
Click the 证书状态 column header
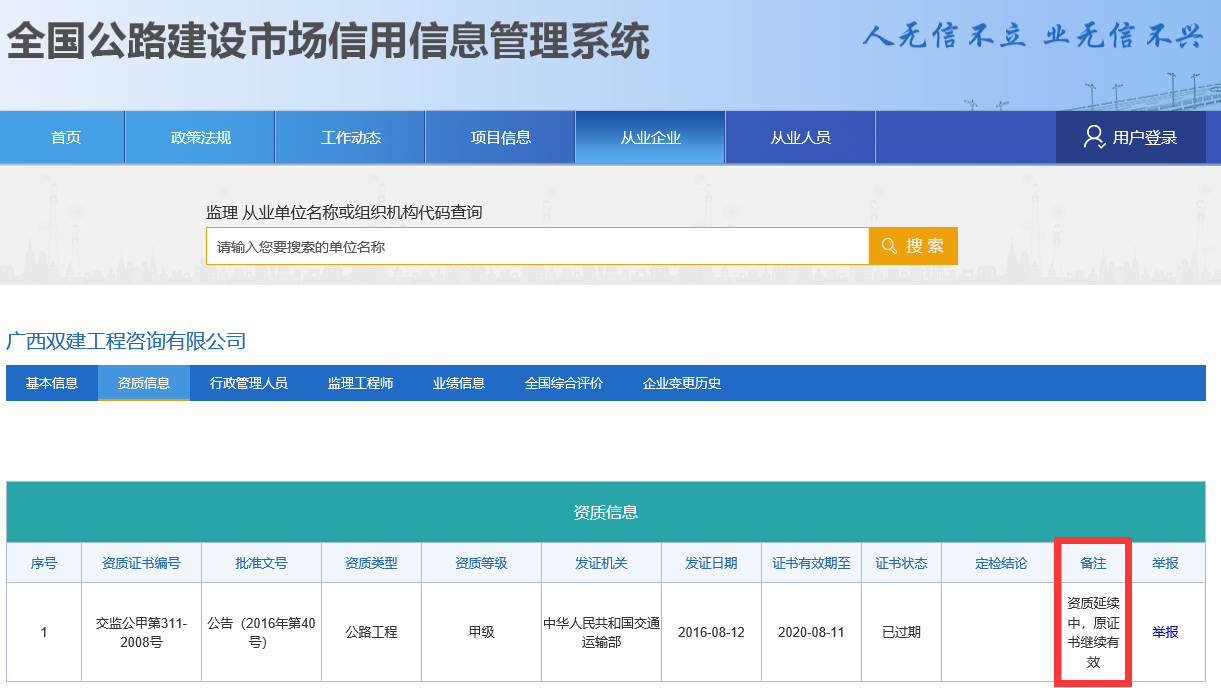[901, 563]
